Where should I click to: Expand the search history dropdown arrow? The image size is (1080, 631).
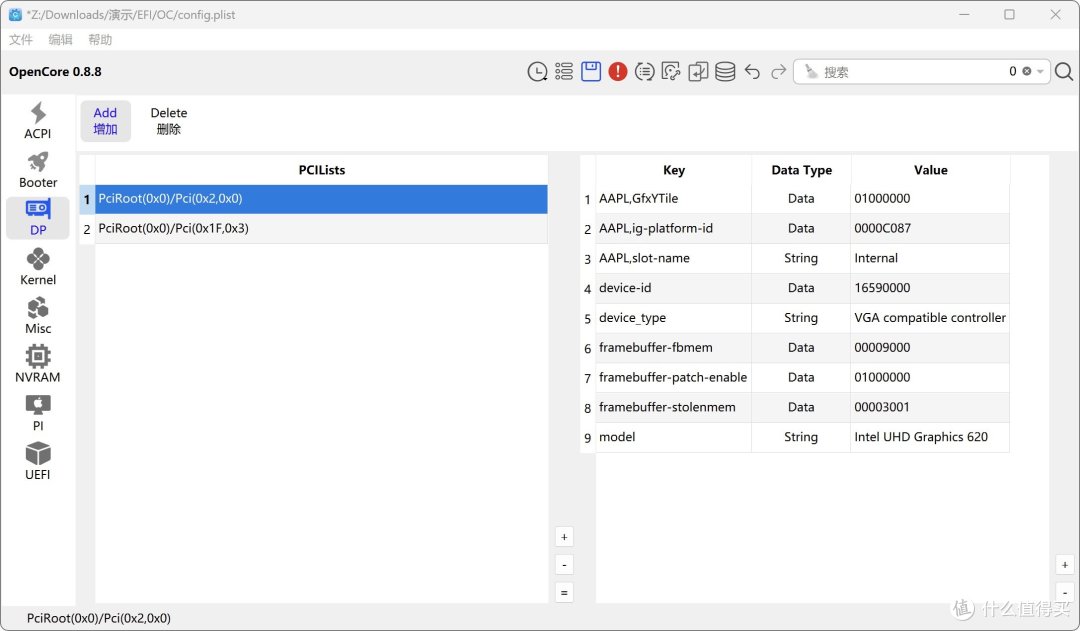pos(1040,72)
